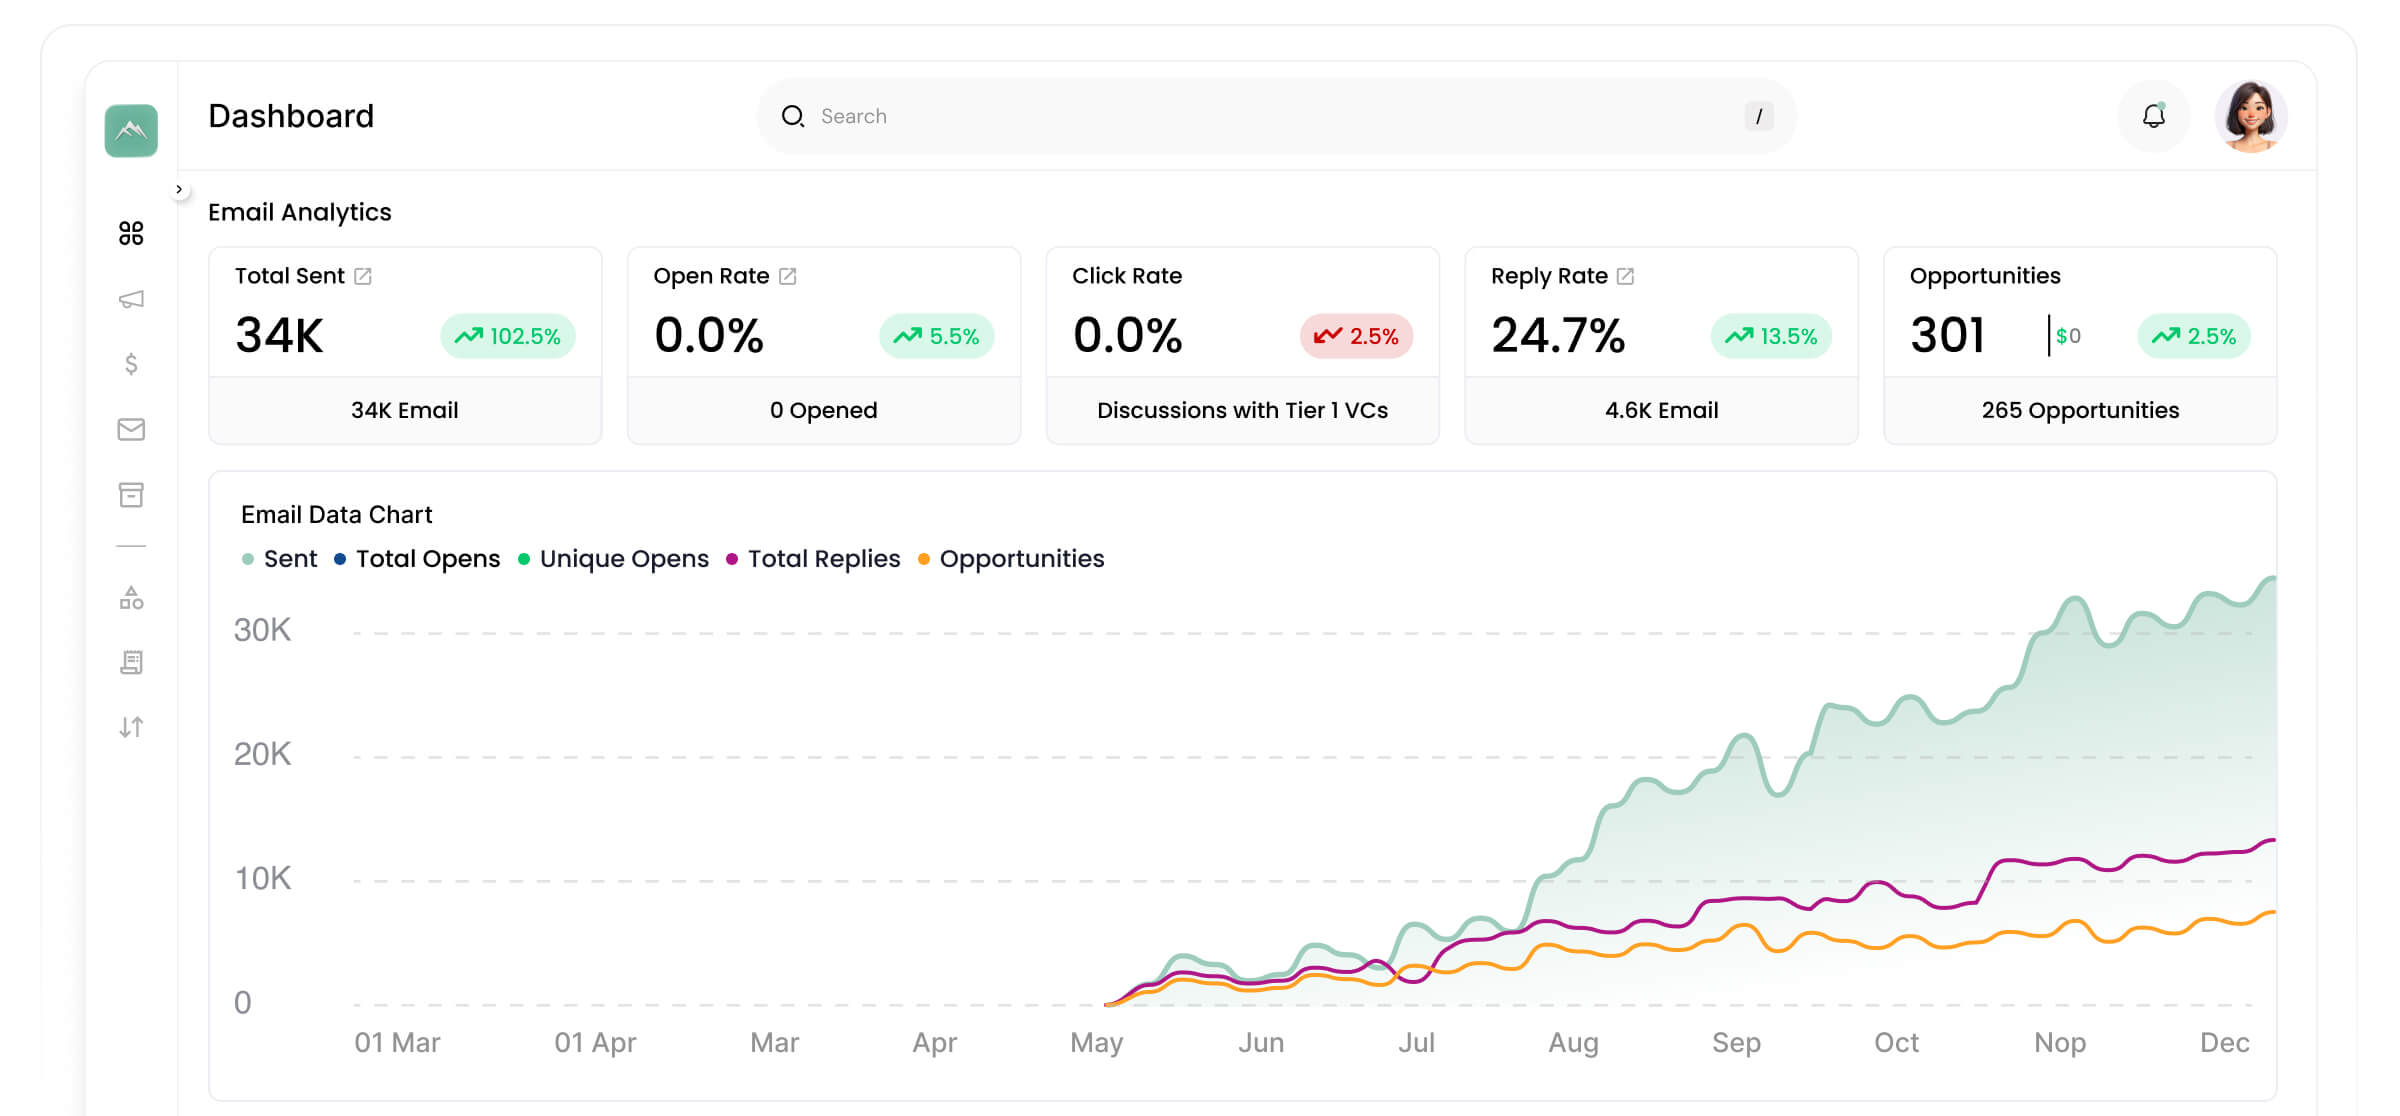Viewport: 2400px width, 1116px height.
Task: Open the user profile avatar
Action: 2251,116
